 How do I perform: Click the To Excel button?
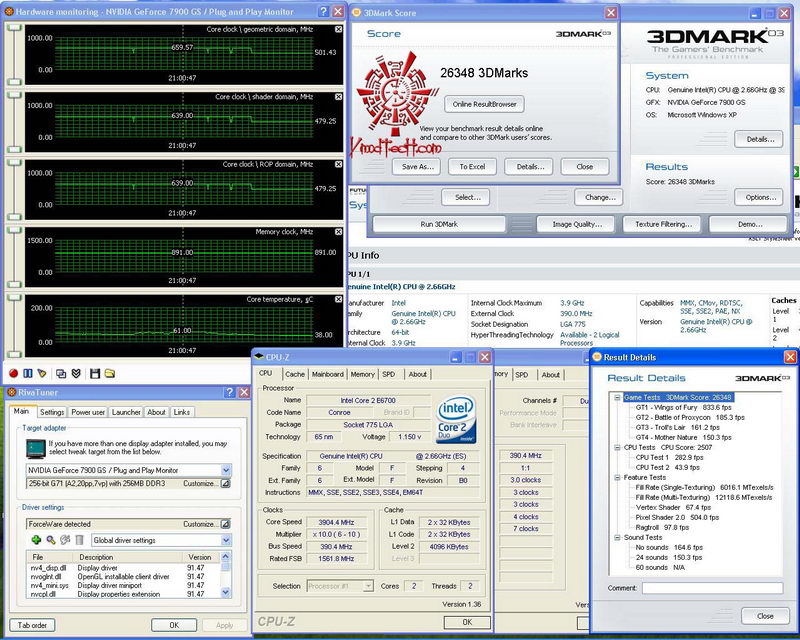point(472,166)
